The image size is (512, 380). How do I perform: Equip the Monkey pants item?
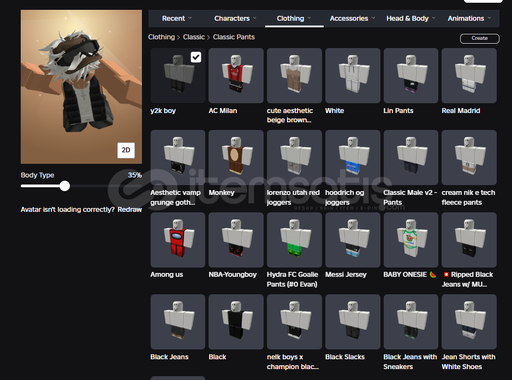click(x=236, y=157)
